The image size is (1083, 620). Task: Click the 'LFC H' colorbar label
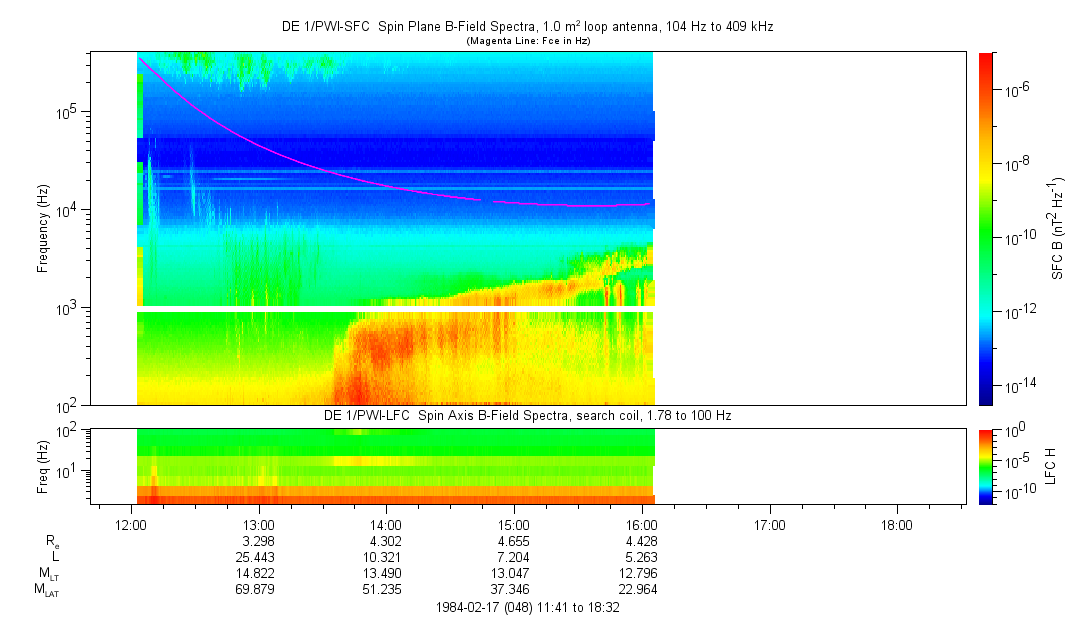[1051, 466]
